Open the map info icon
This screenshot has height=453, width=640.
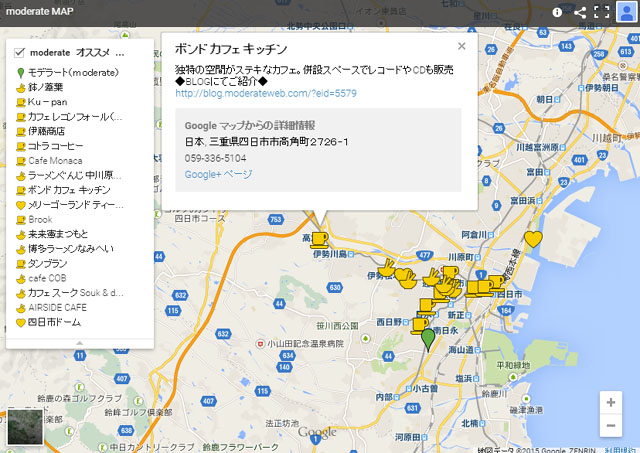coord(558,12)
